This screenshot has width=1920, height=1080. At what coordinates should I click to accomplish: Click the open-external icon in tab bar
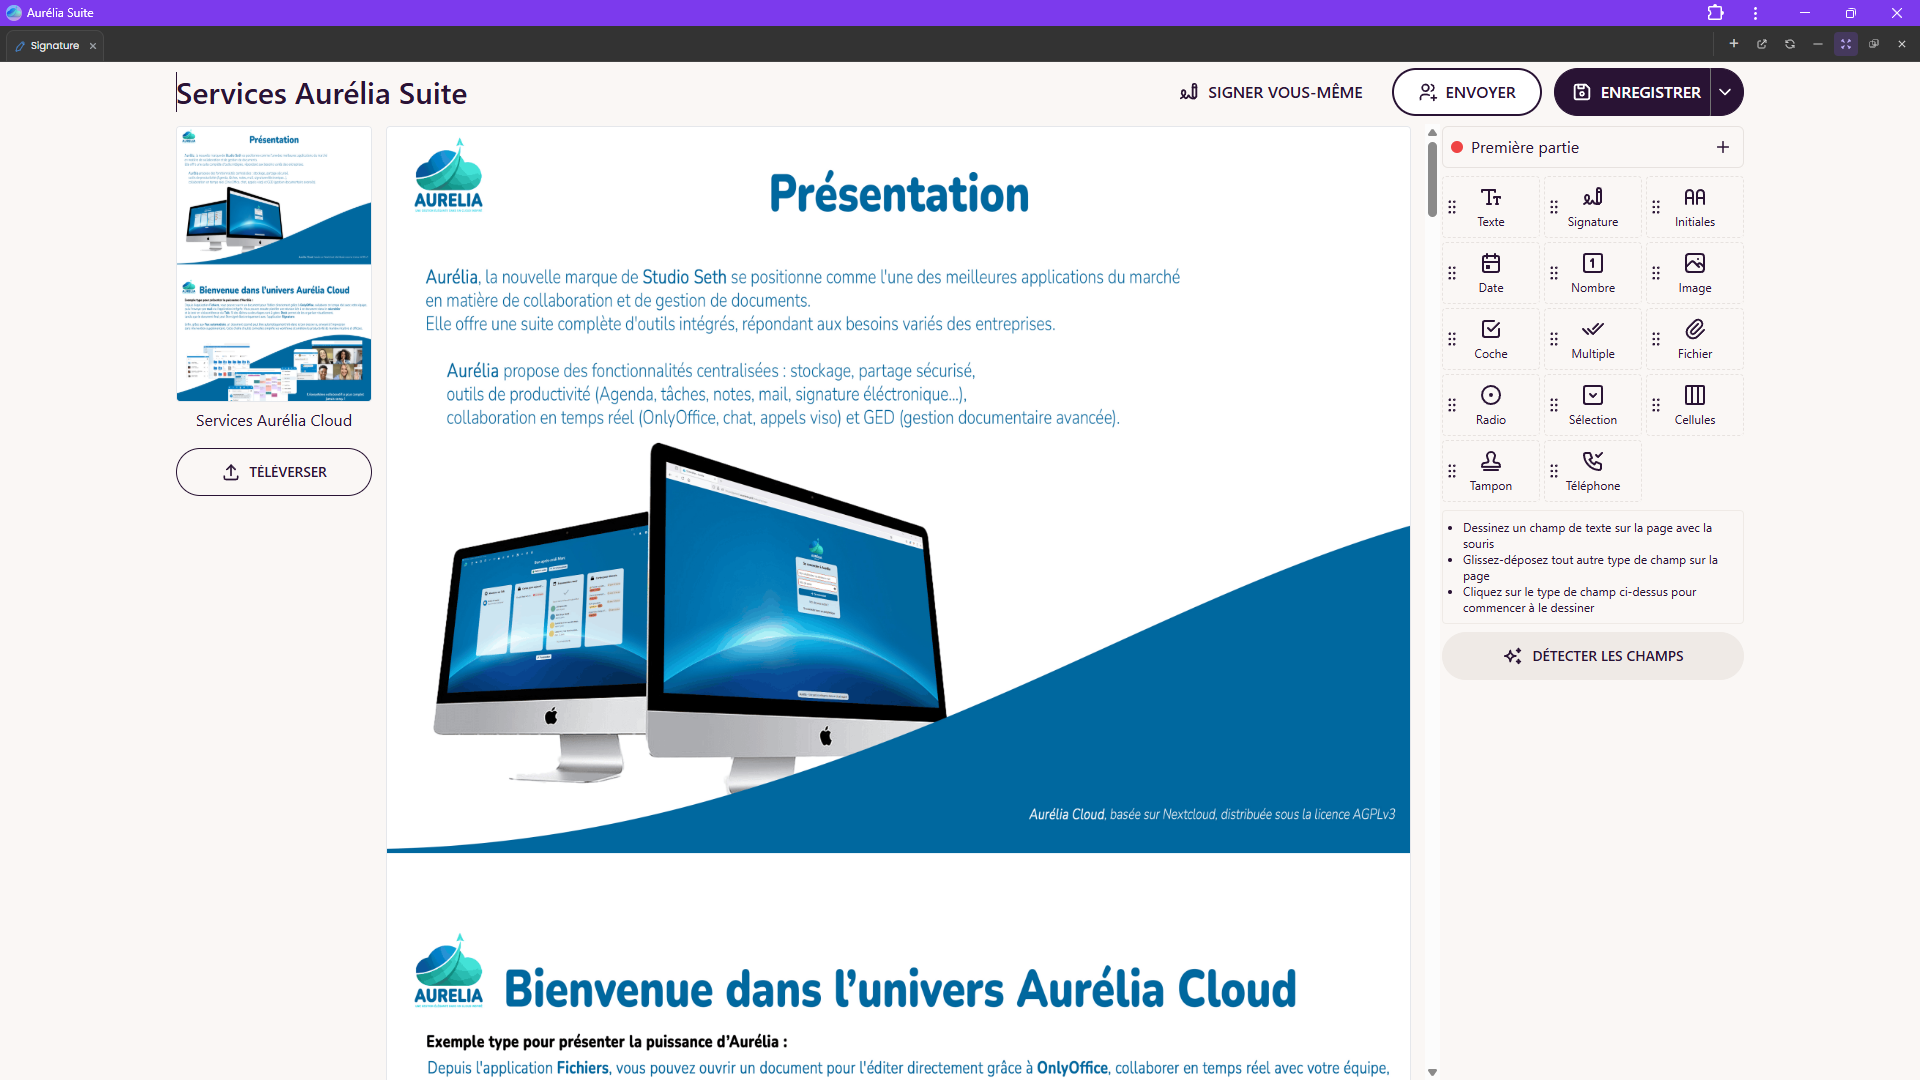click(x=1762, y=44)
